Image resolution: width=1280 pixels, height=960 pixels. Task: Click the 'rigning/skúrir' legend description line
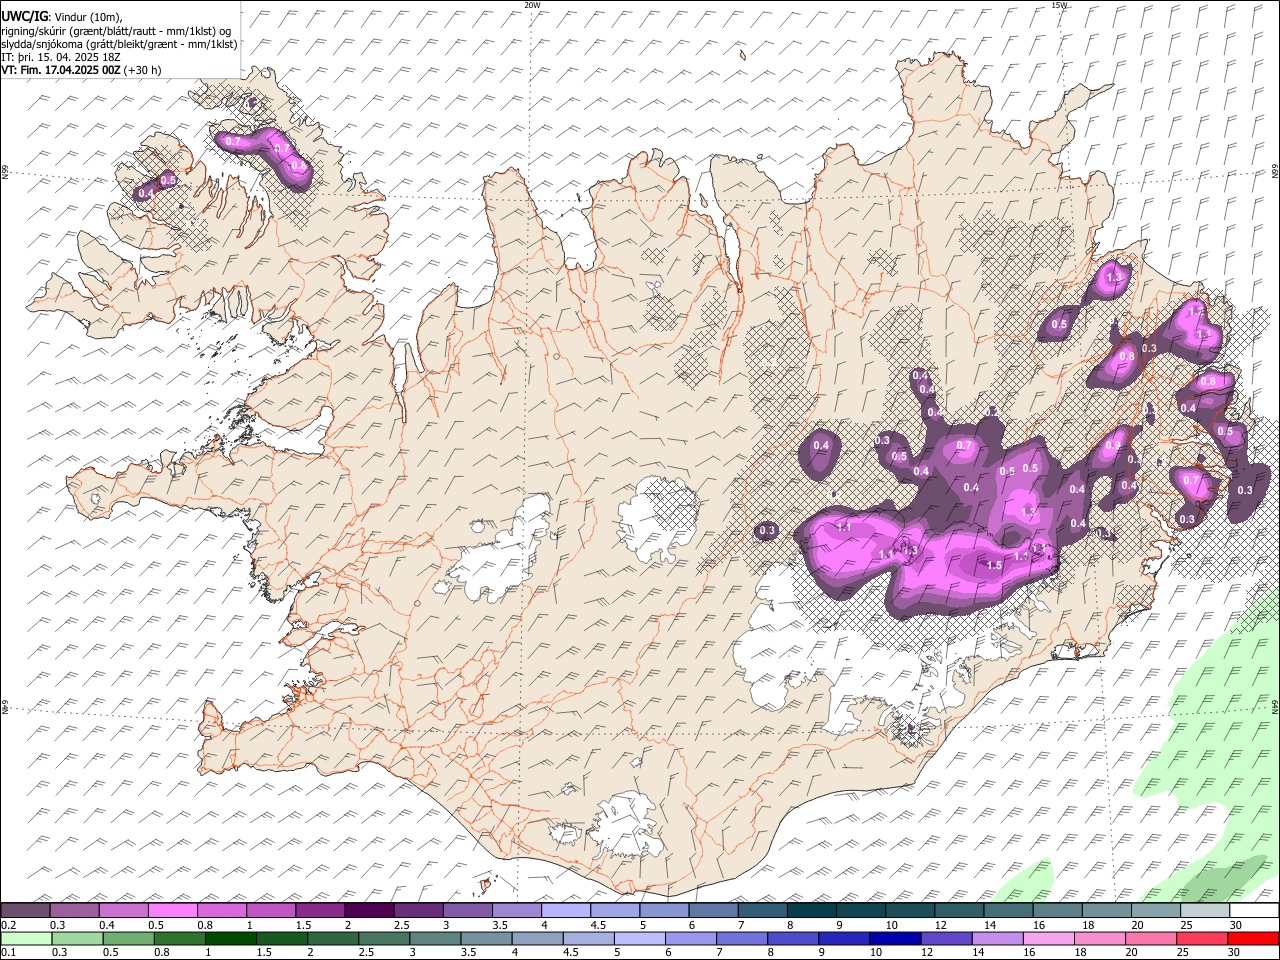point(117,30)
